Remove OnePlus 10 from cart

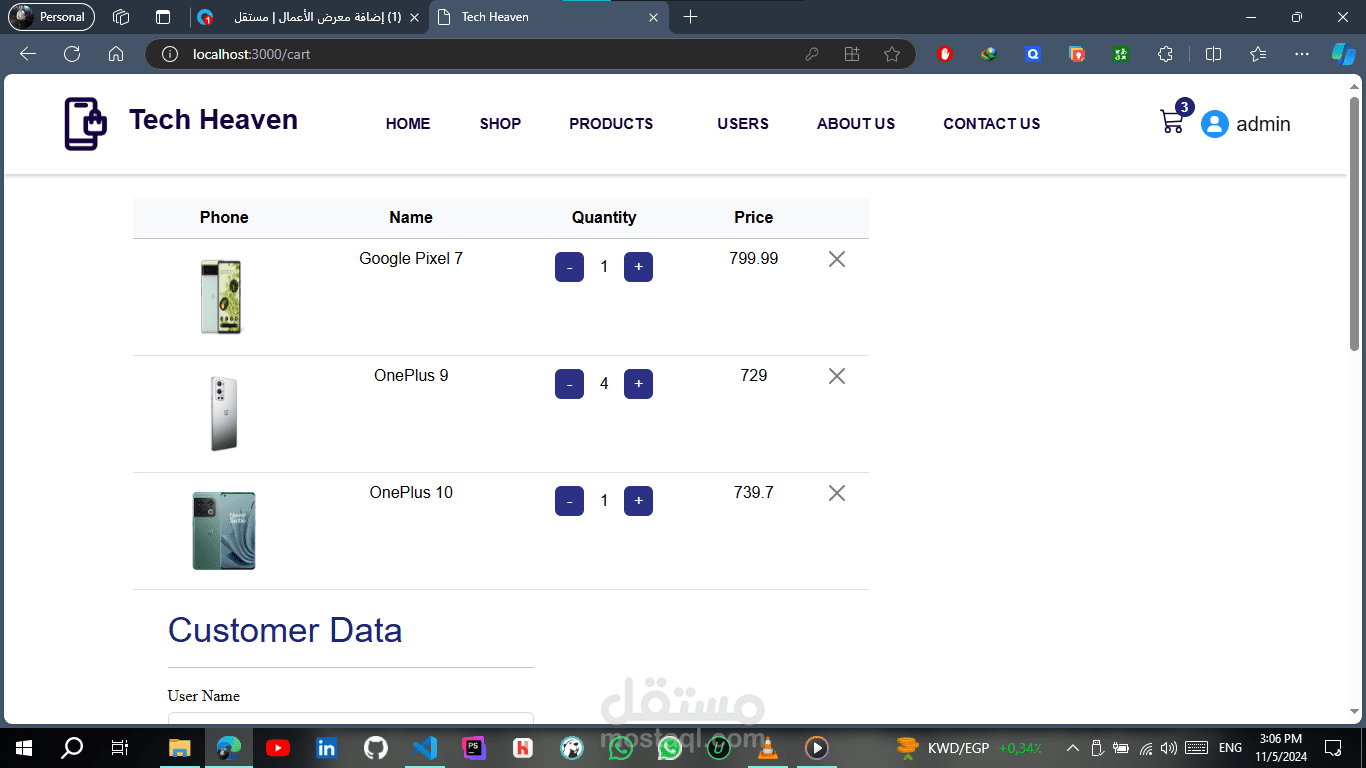(x=837, y=493)
